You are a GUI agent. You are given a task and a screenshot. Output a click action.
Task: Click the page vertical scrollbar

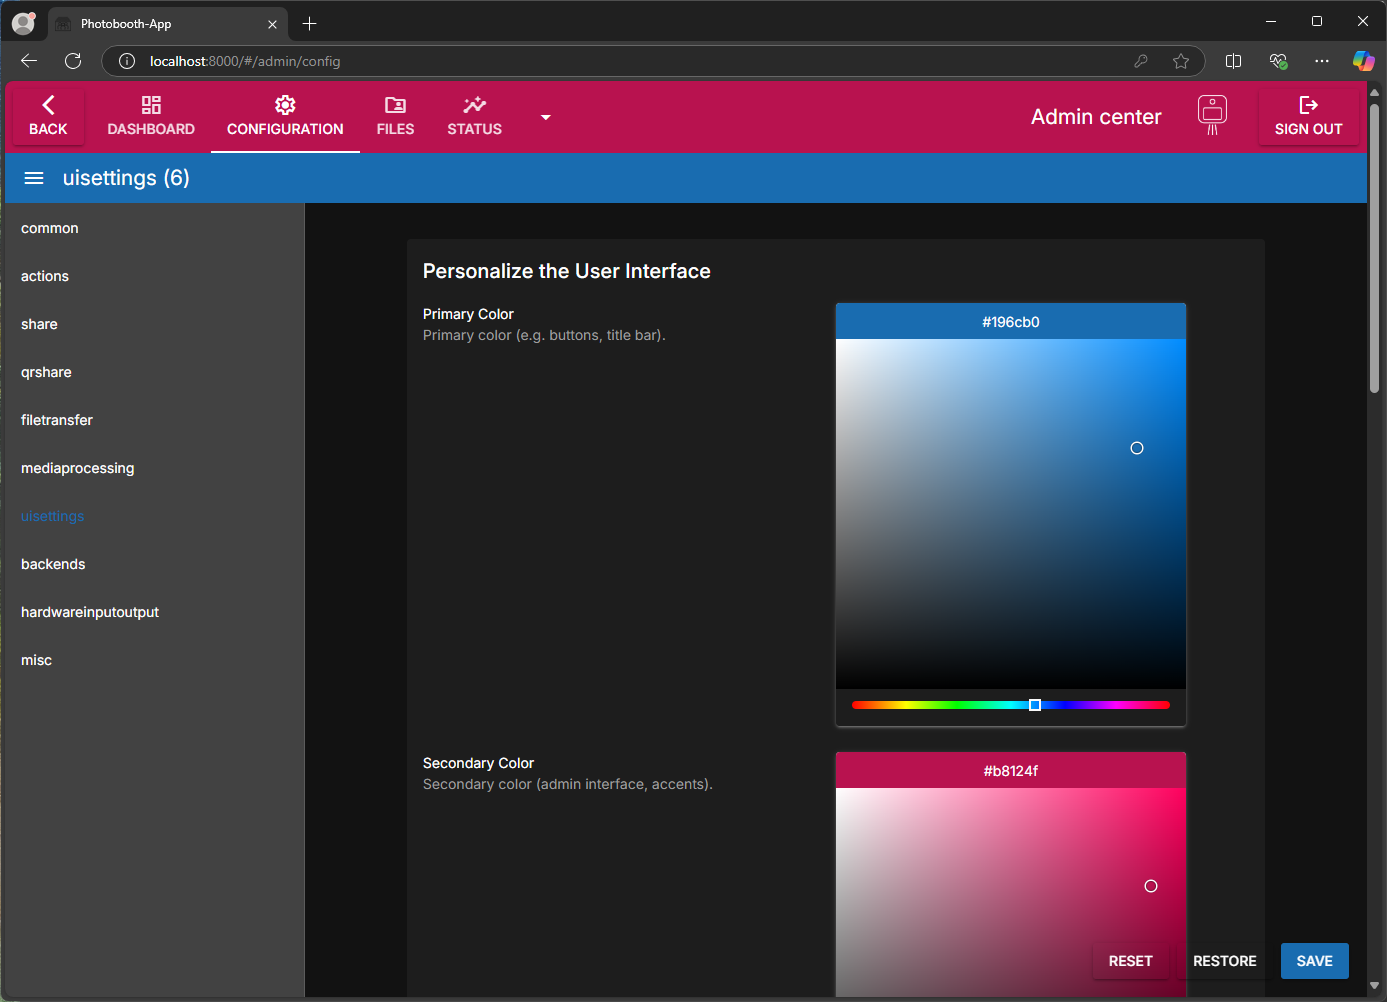pyautogui.click(x=1374, y=247)
